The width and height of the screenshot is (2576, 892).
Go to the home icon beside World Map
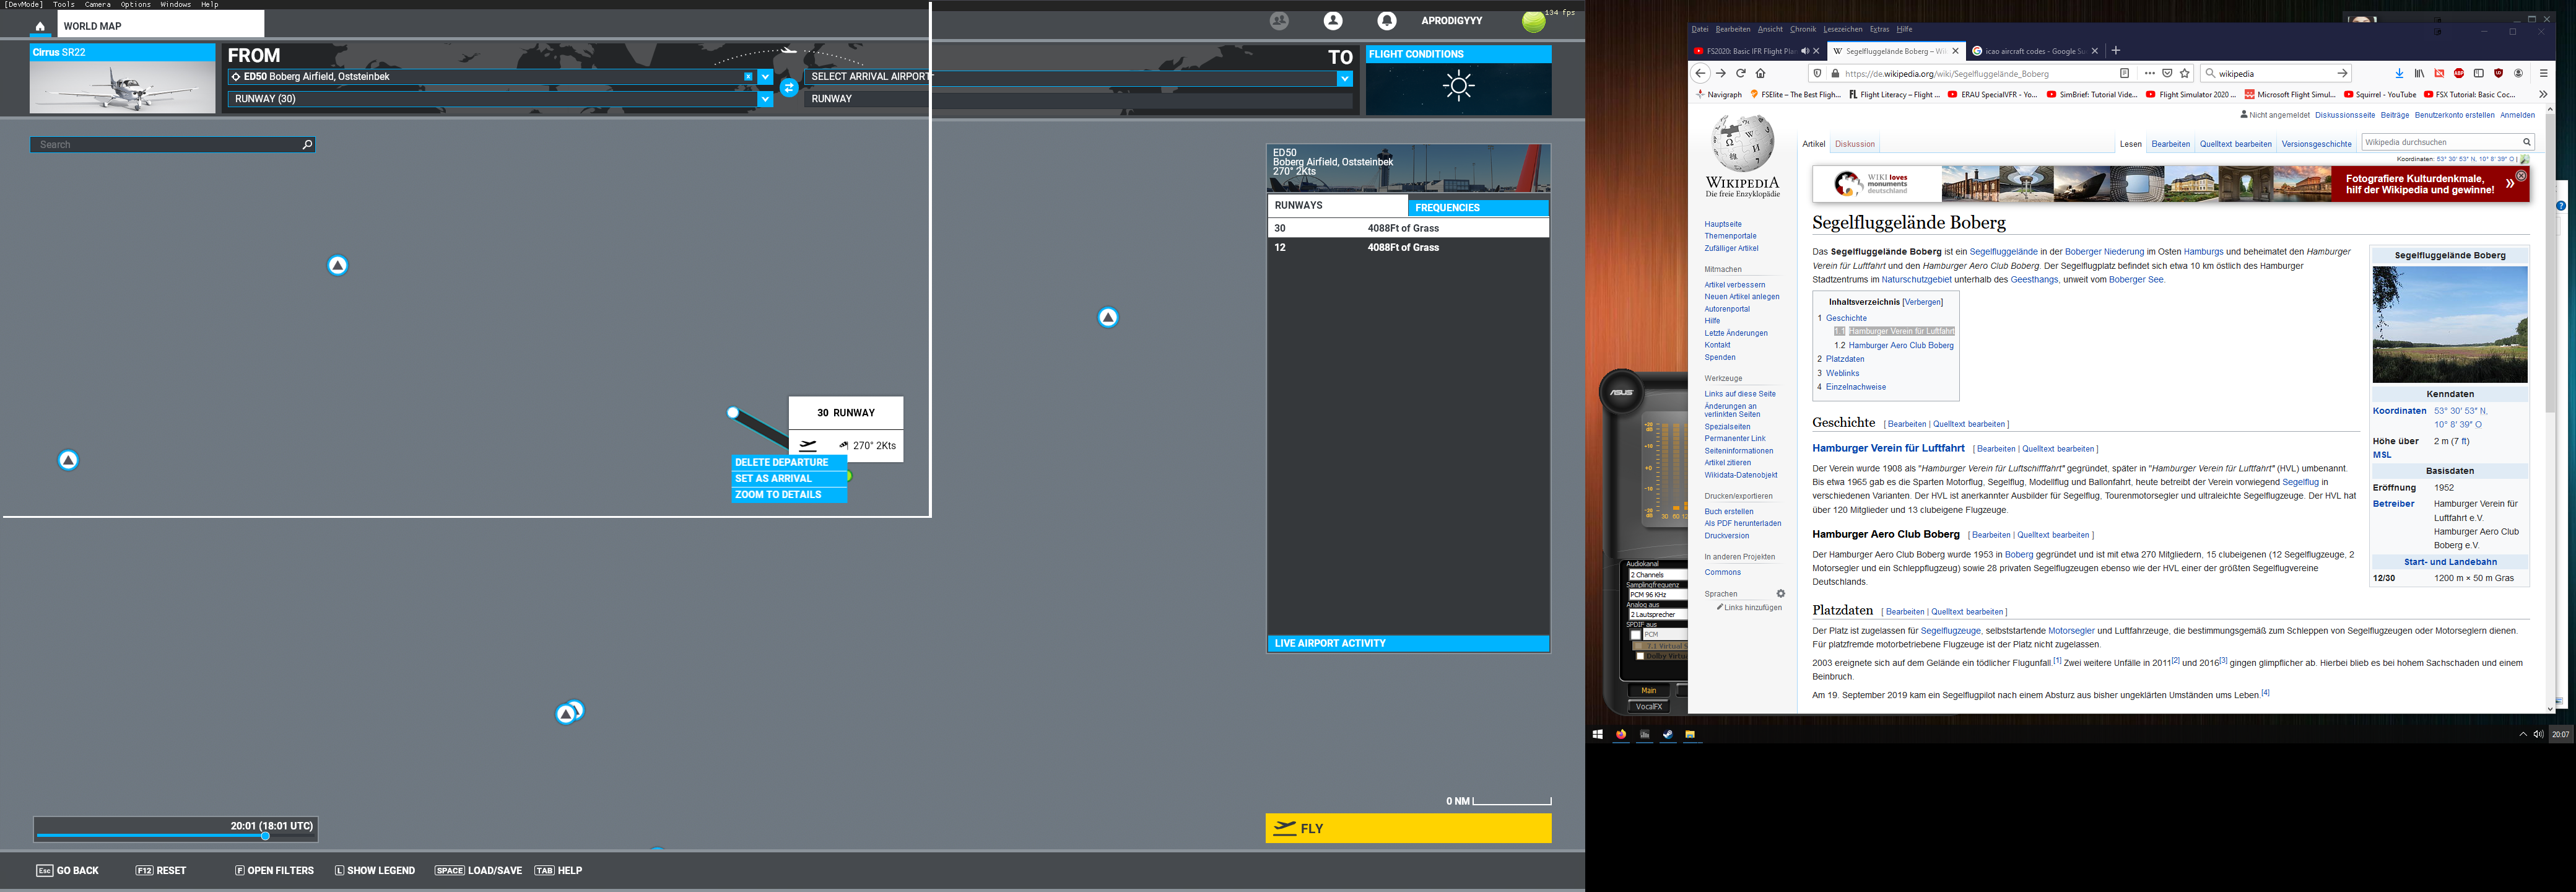click(40, 26)
